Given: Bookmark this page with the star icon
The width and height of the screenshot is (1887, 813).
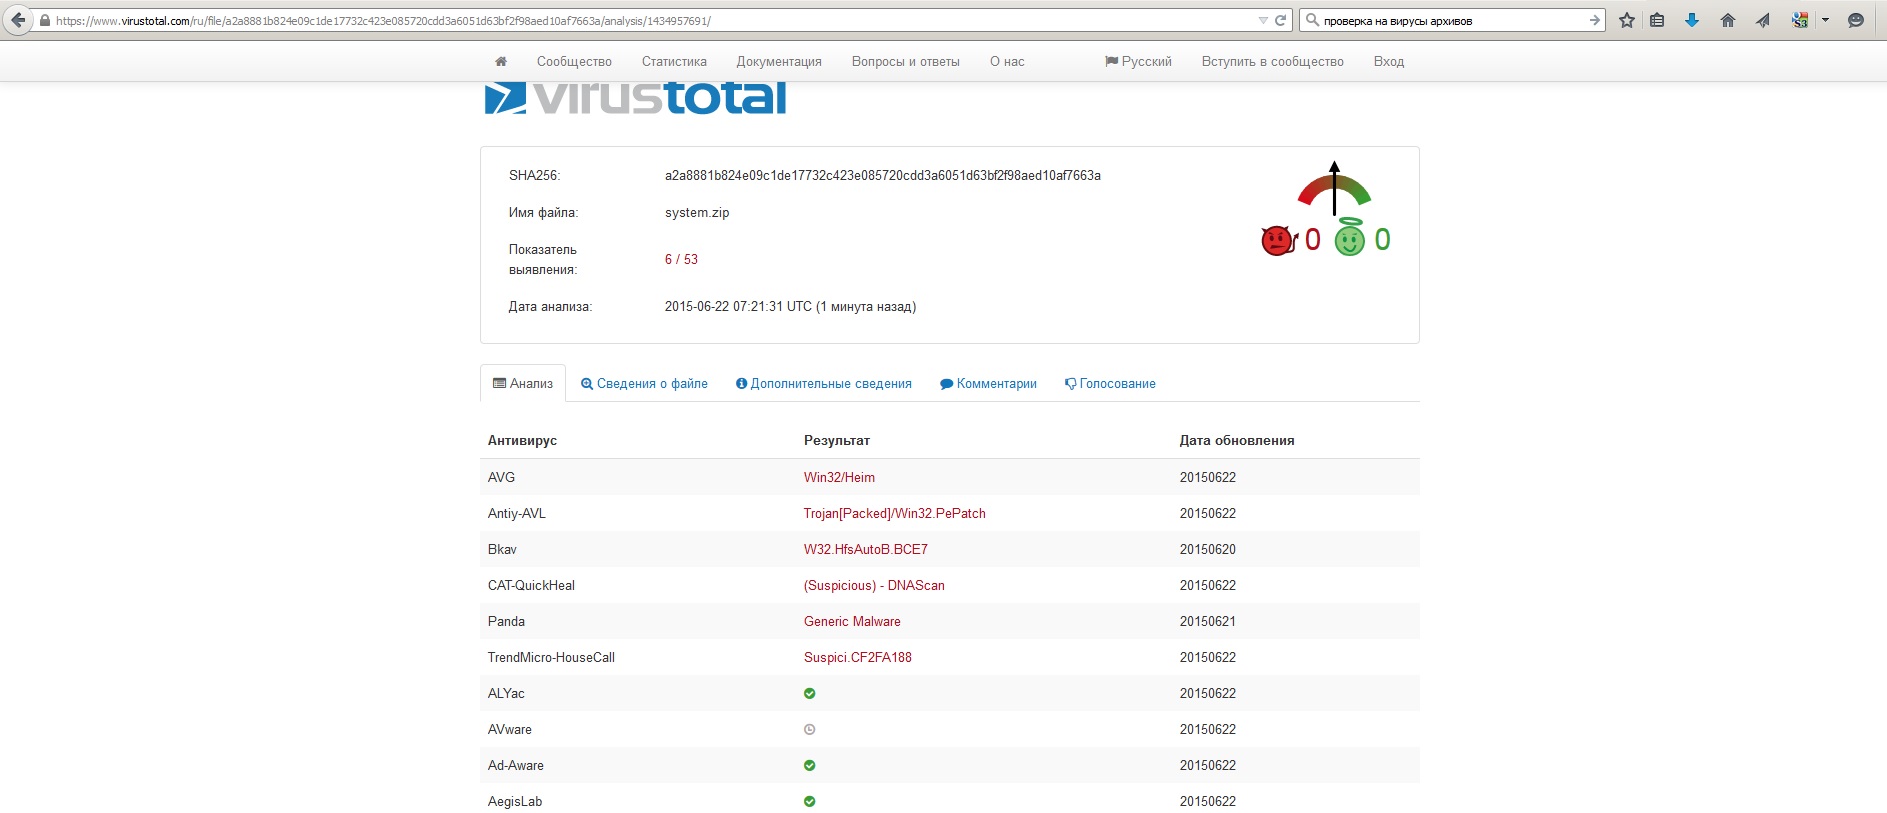Looking at the screenshot, I should click(1627, 20).
